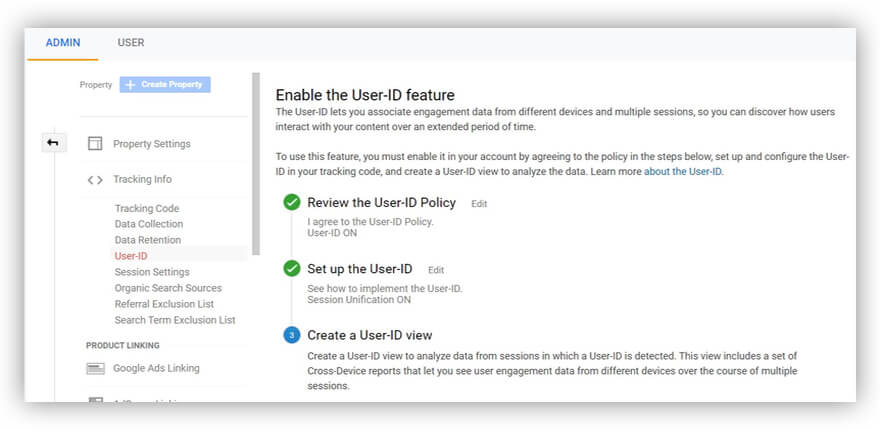Select Session Settings in sidebar

(152, 272)
